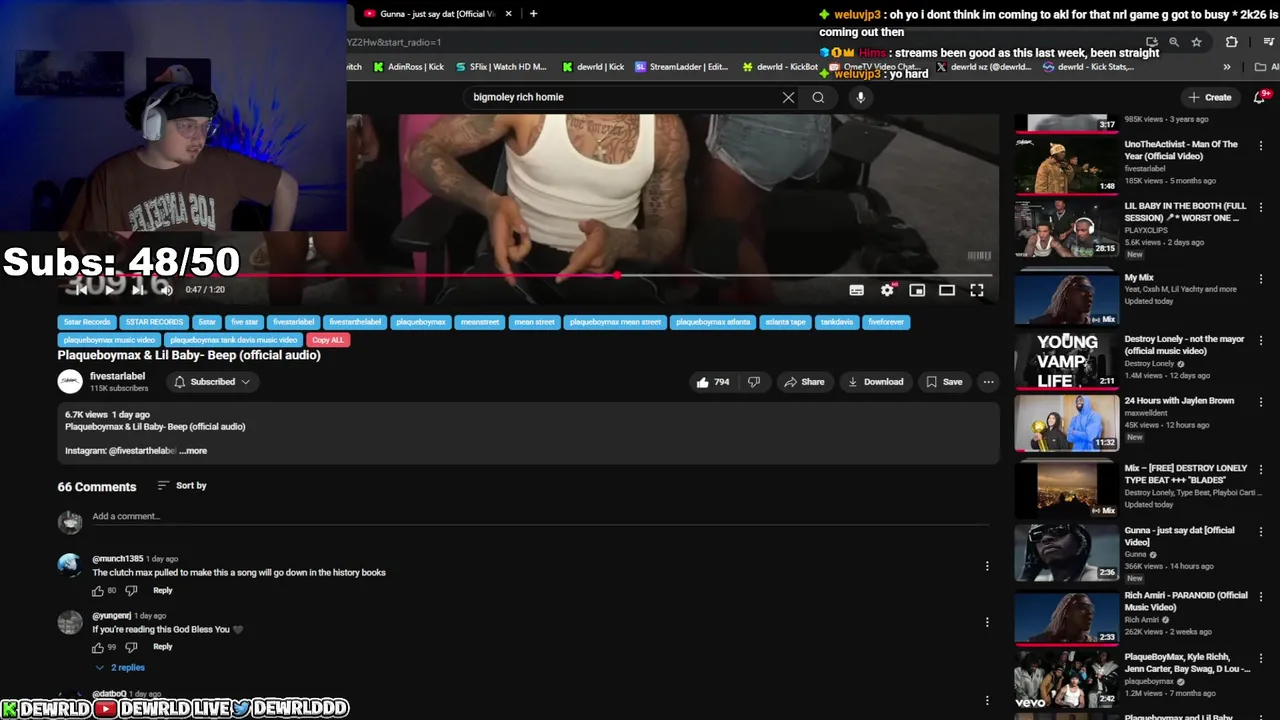Open options for 'Destroy Lonely - not the mayor'

click(x=1261, y=341)
